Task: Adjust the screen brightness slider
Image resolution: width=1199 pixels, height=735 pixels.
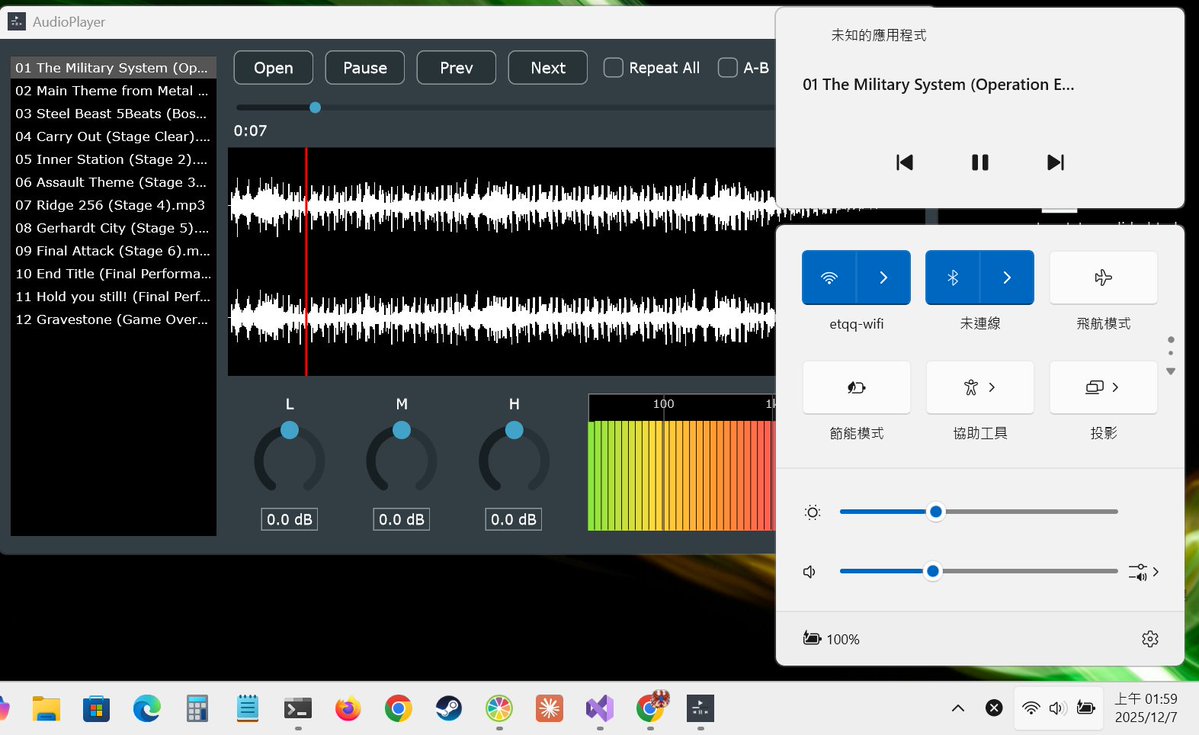Action: click(979, 512)
